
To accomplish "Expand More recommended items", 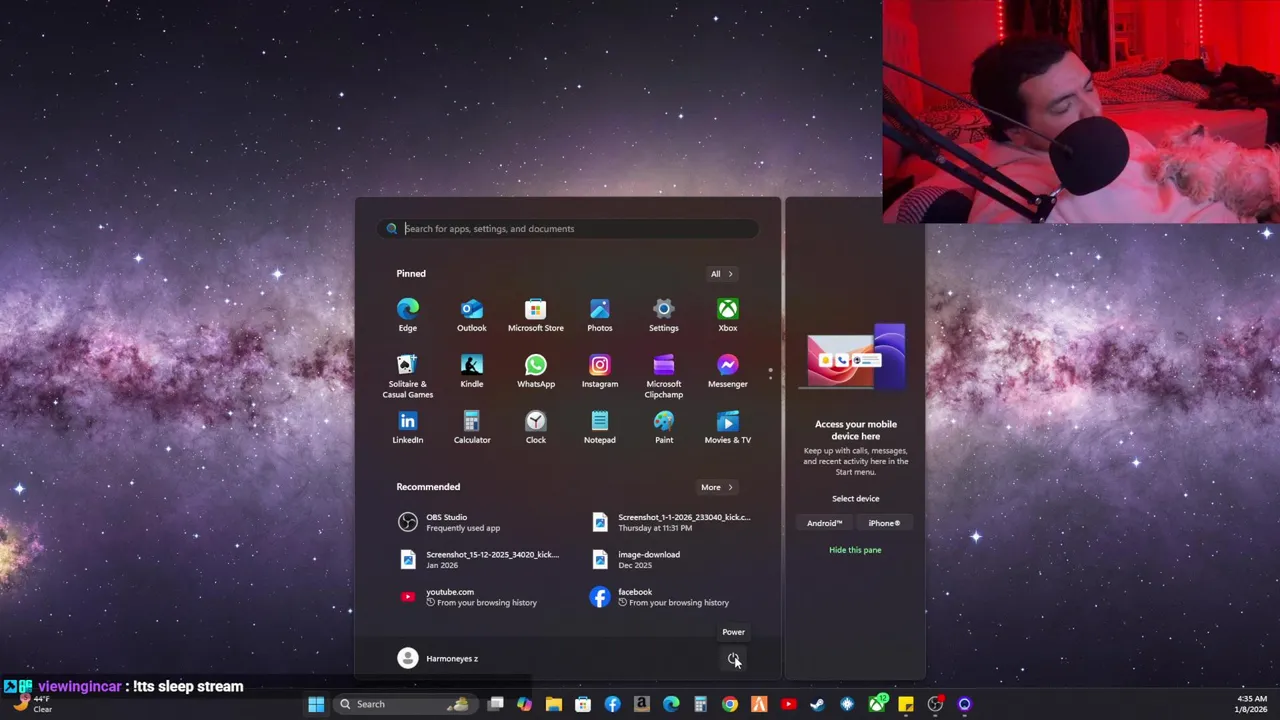I will tap(716, 487).
